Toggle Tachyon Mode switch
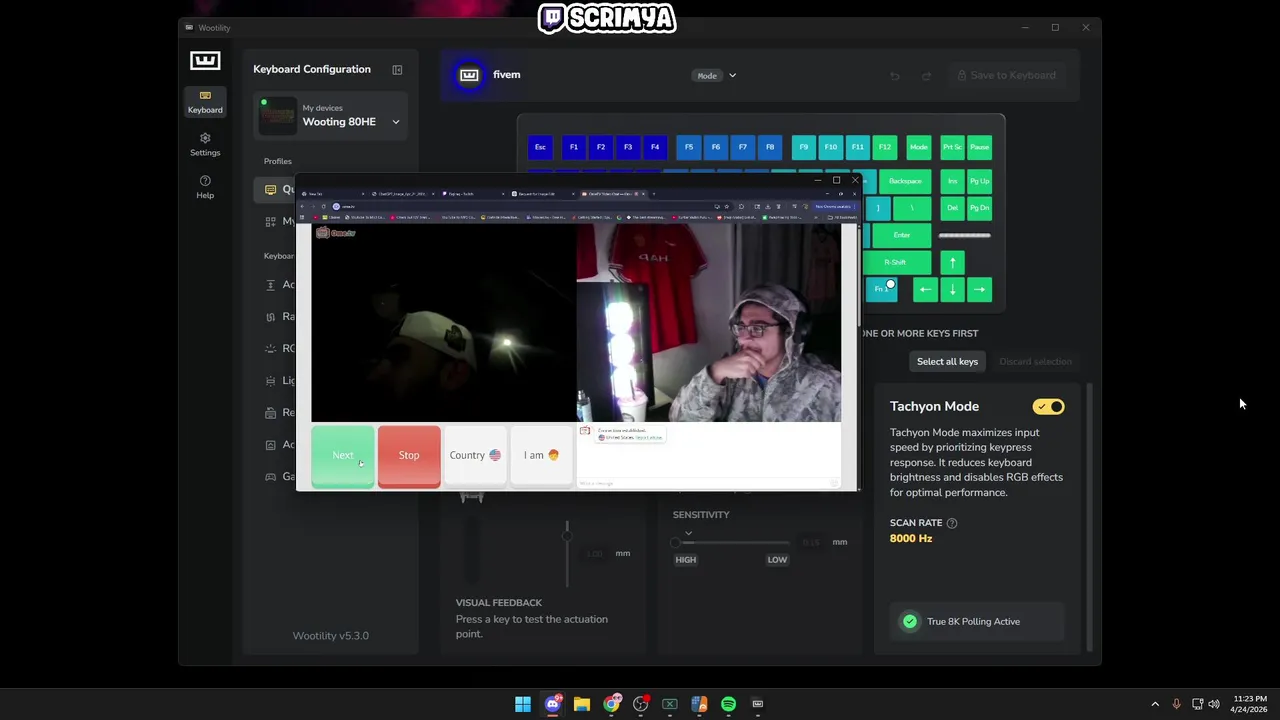Screen dimensions: 1280x720 [x=1049, y=407]
